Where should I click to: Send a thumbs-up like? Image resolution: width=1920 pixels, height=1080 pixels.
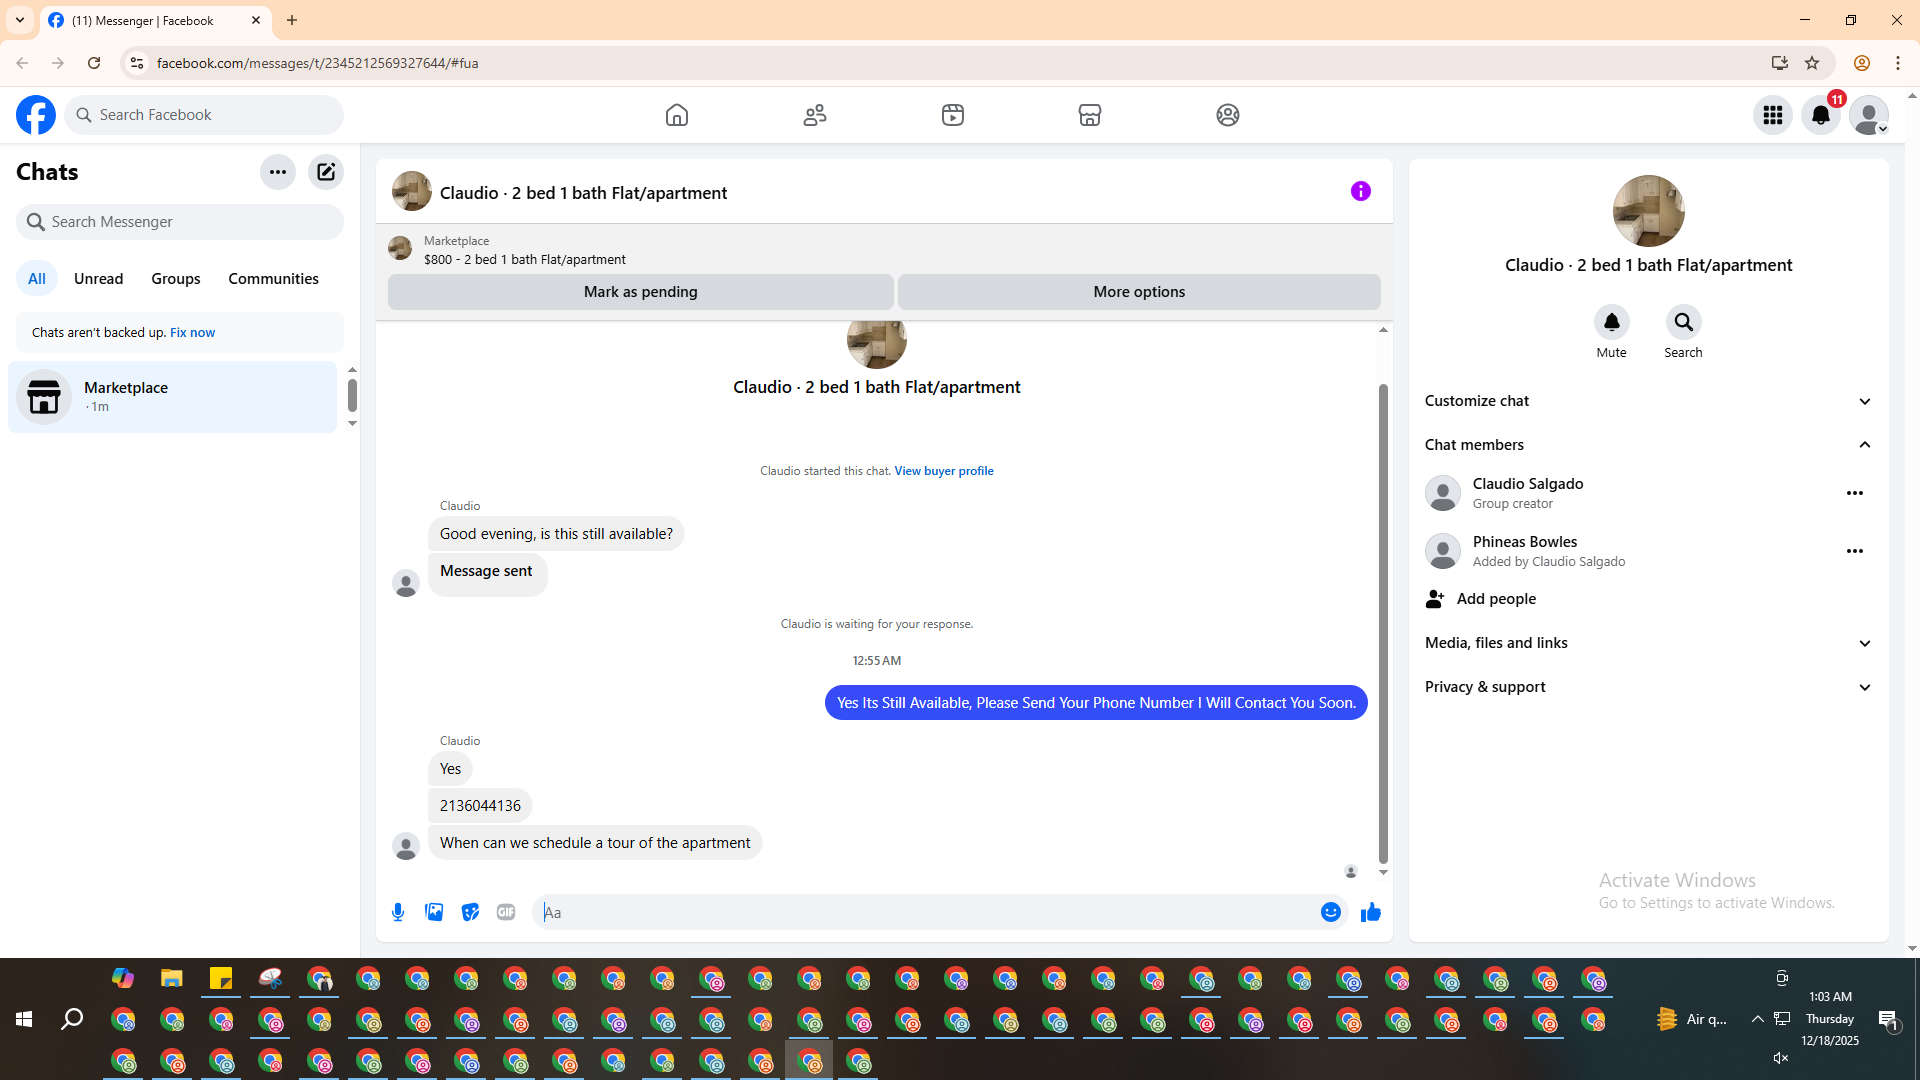click(1370, 912)
